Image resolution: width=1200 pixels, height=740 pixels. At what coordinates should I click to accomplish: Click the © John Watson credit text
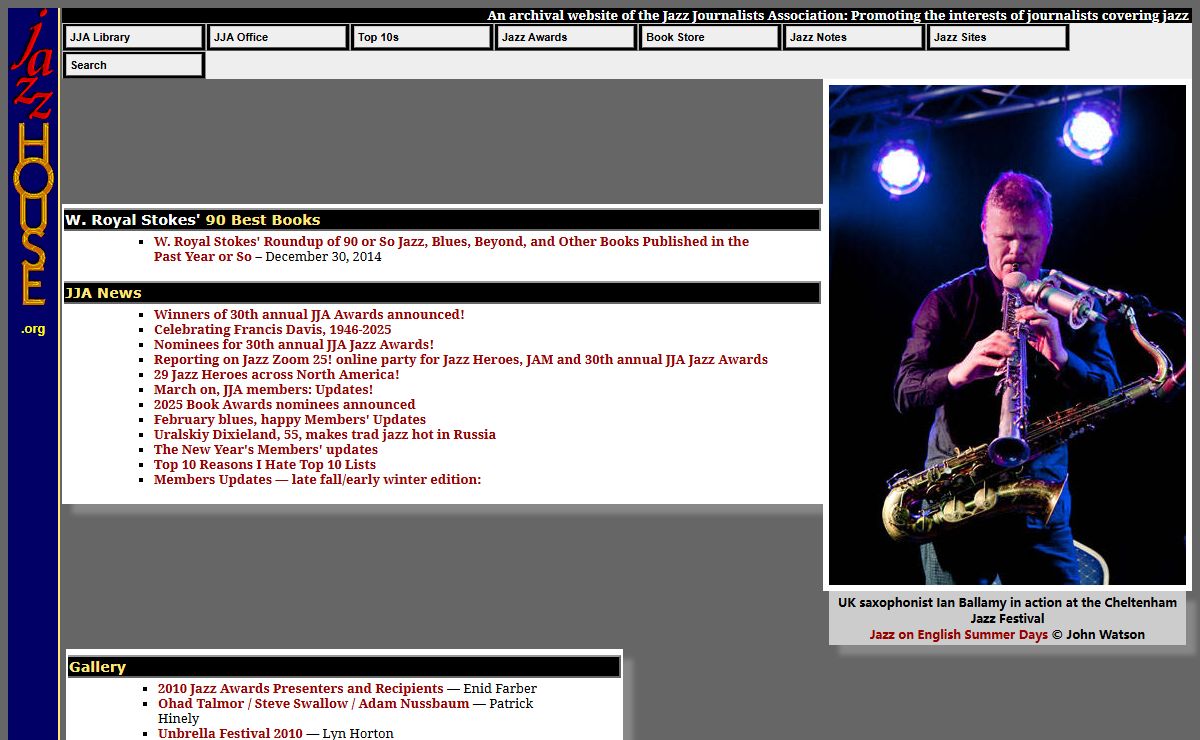[1098, 634]
